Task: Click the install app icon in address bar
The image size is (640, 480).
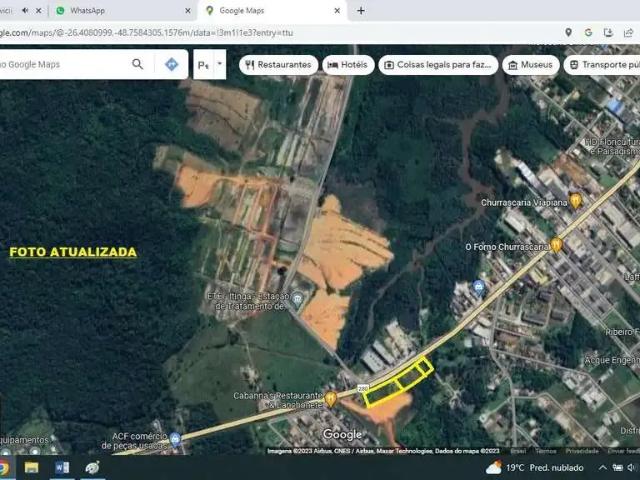Action: (x=608, y=33)
